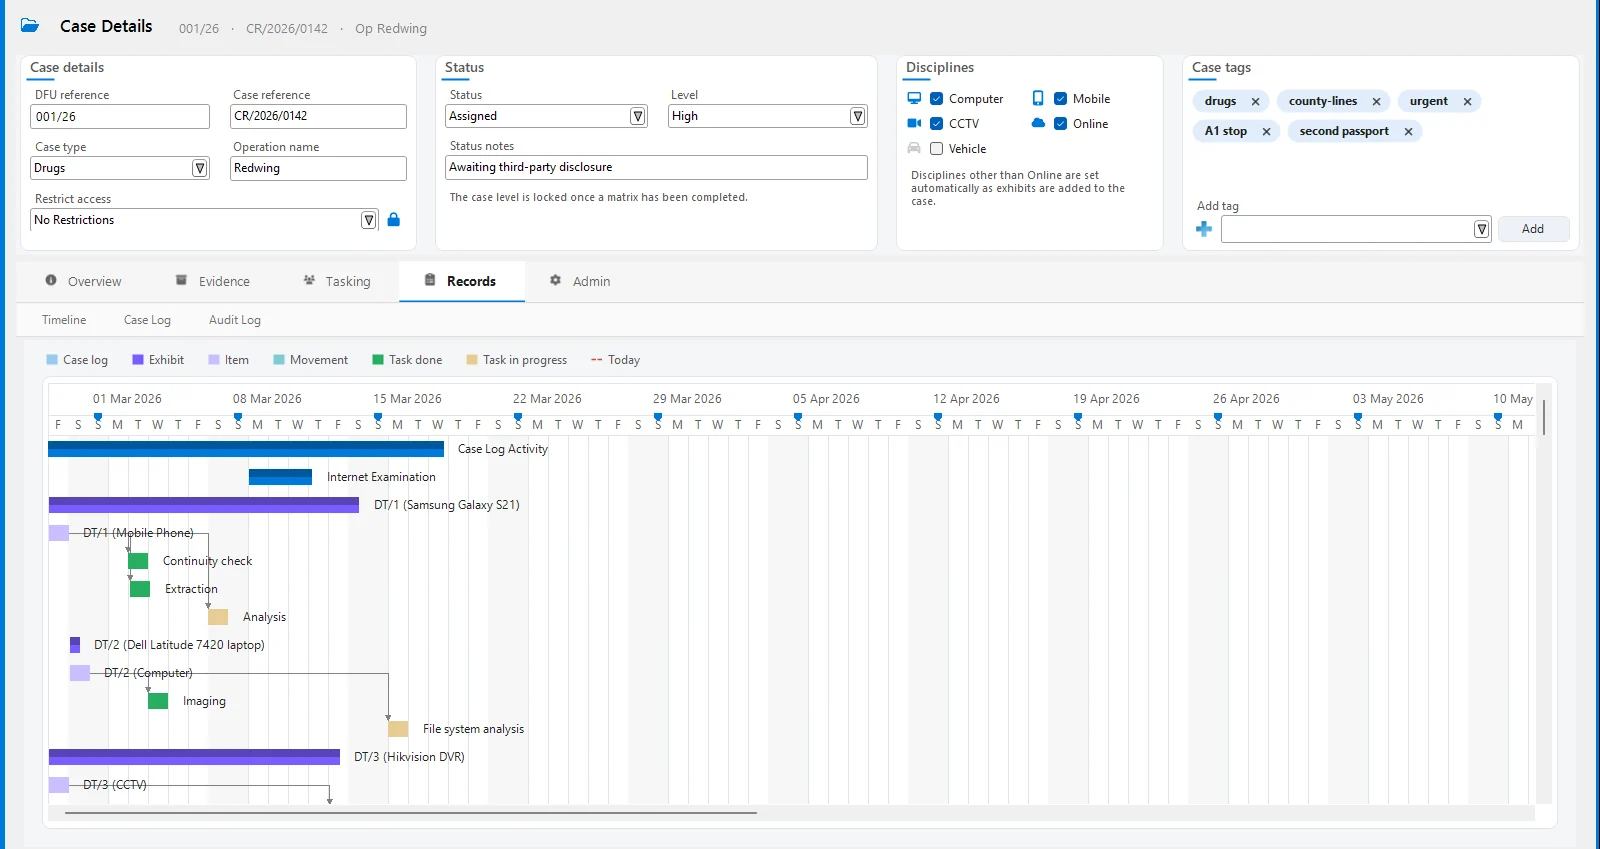
Task: Select the Case Log Activity timeline bar
Action: 246,449
